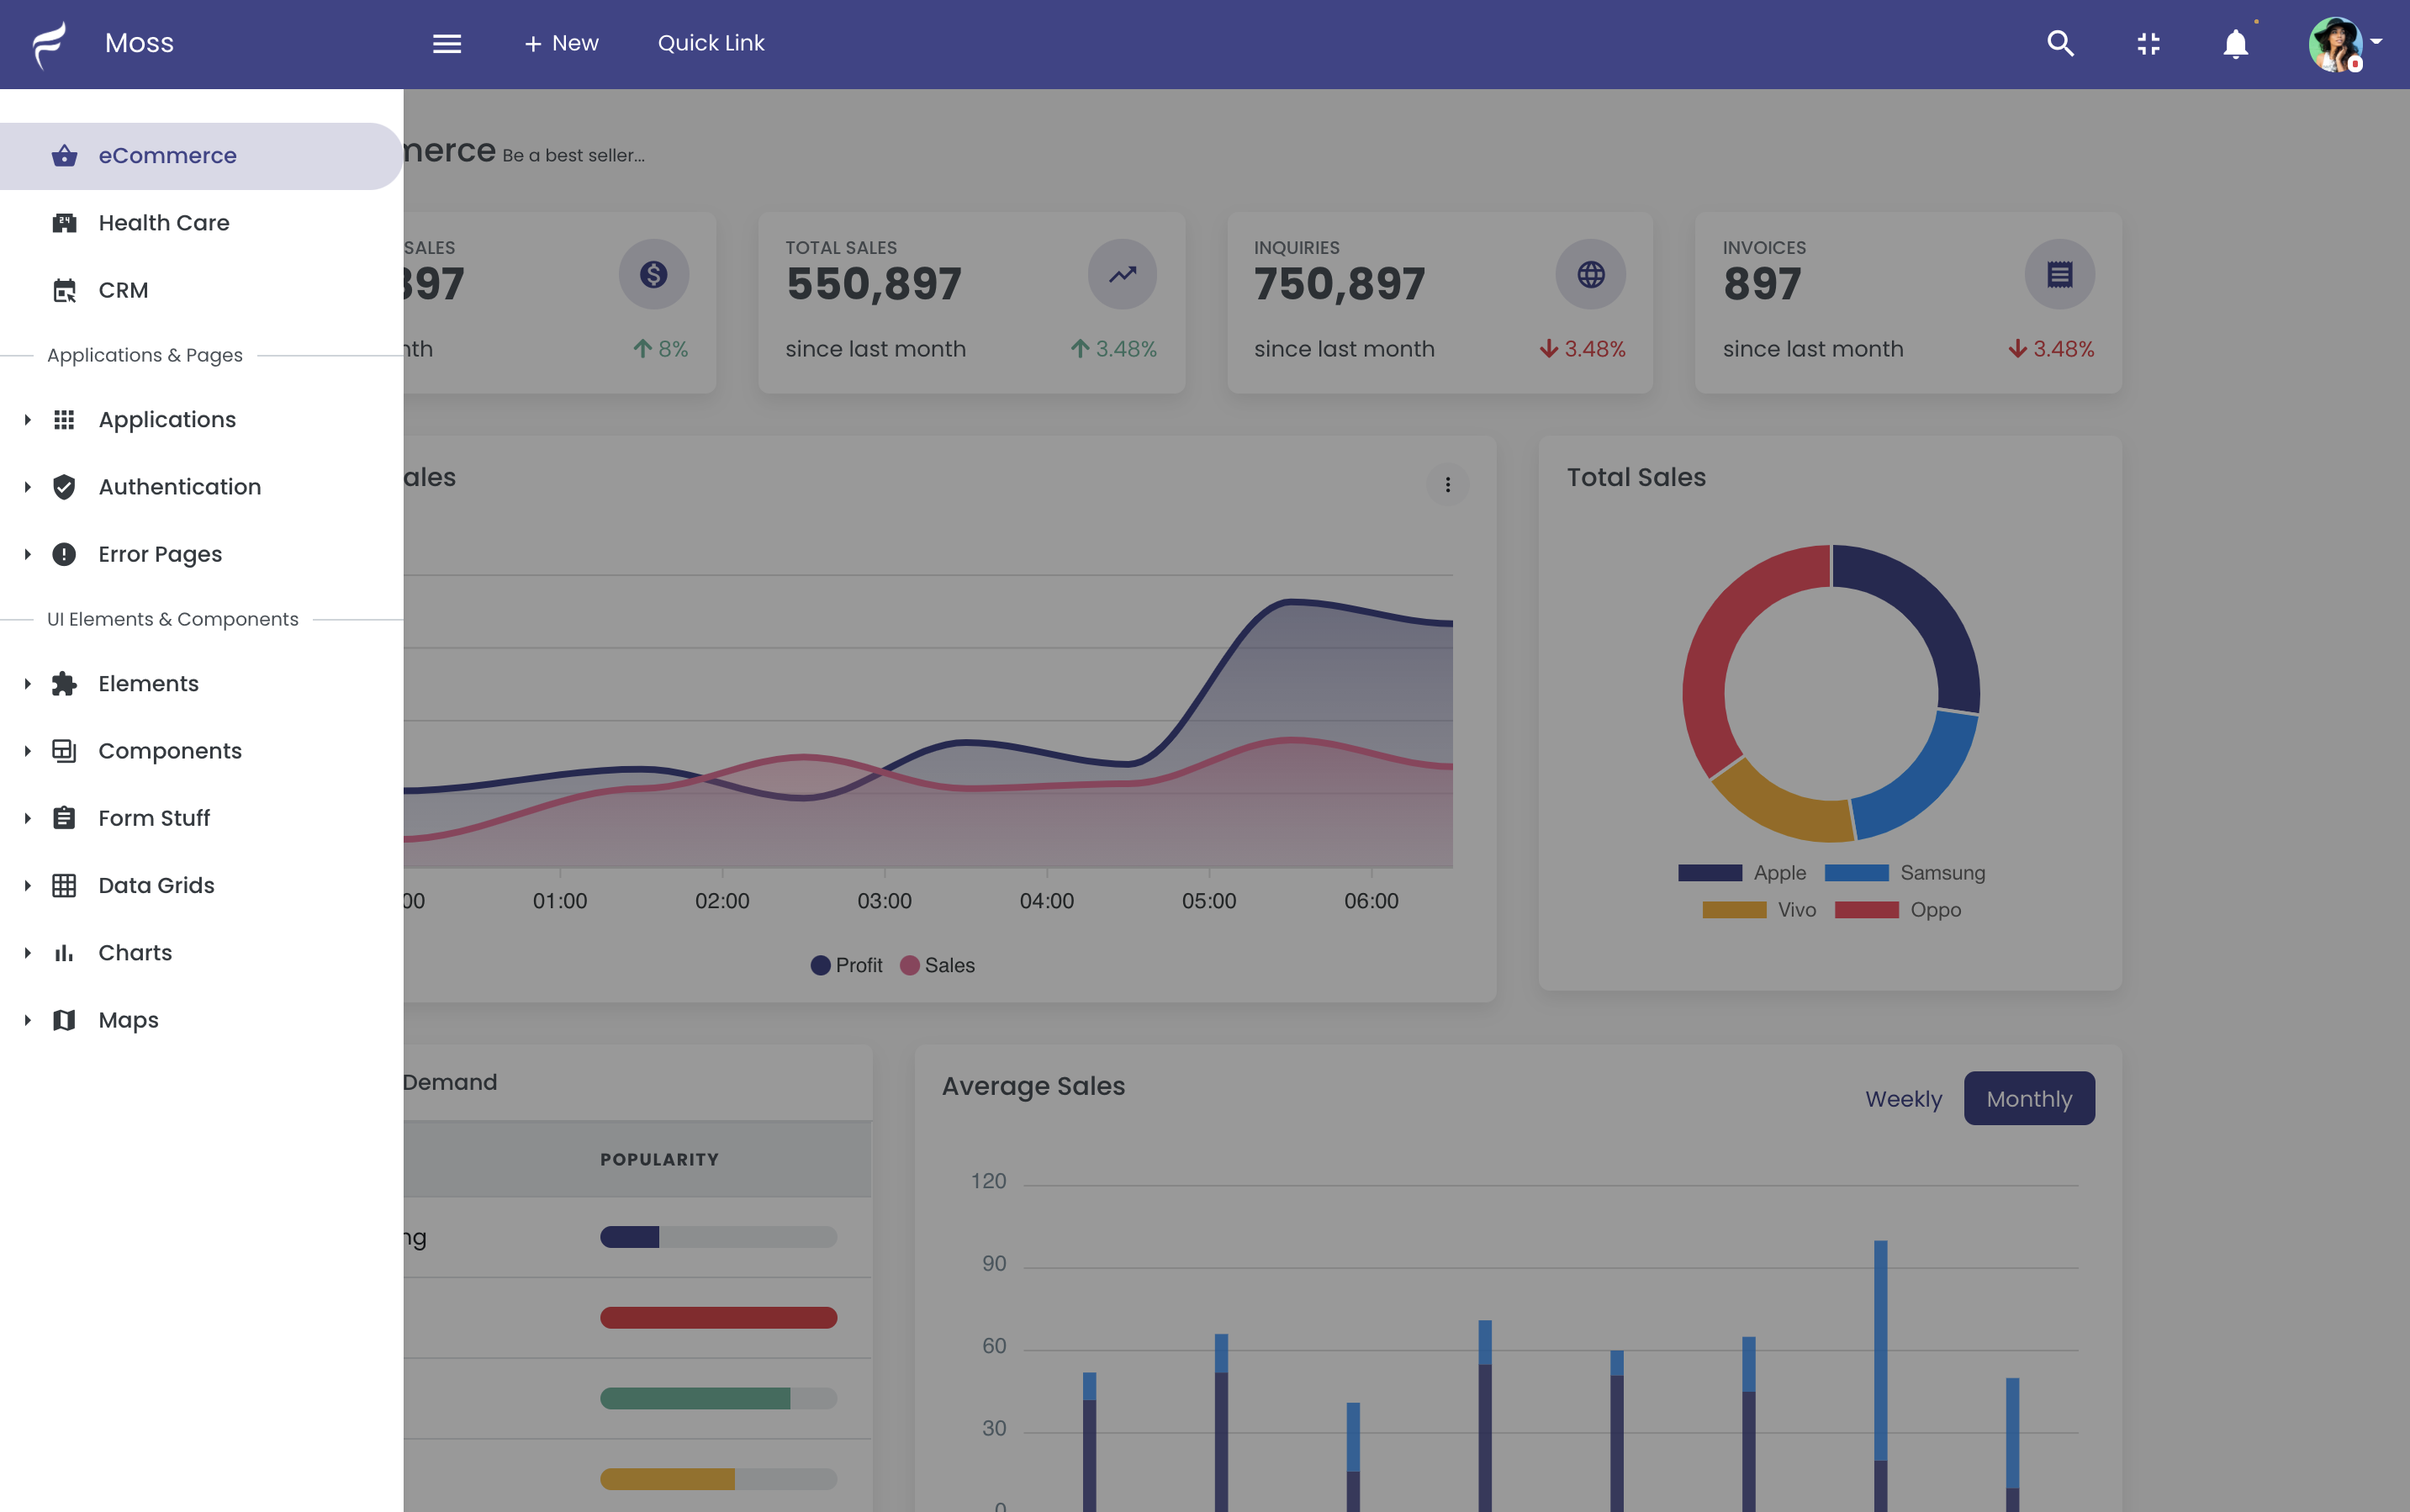The height and width of the screenshot is (1512, 2410).
Task: Open the CRM menu item
Action: point(201,290)
